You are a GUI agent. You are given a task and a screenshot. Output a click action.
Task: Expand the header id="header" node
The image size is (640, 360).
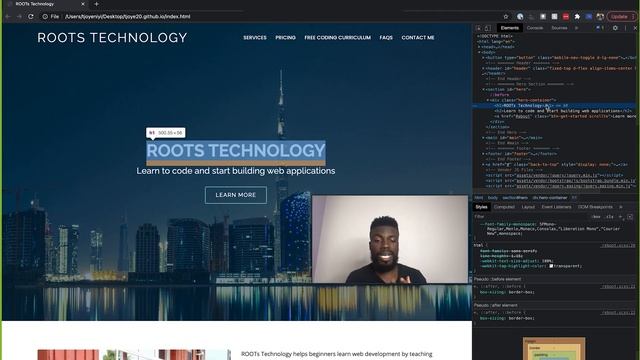(484, 68)
